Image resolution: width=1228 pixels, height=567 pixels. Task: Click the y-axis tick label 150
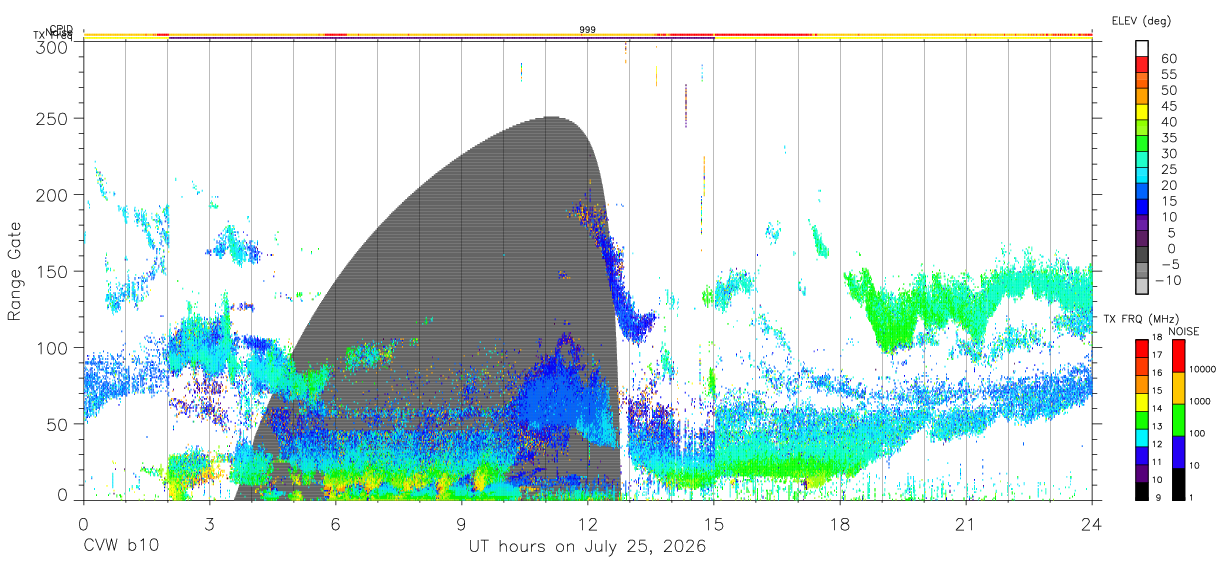pos(51,271)
